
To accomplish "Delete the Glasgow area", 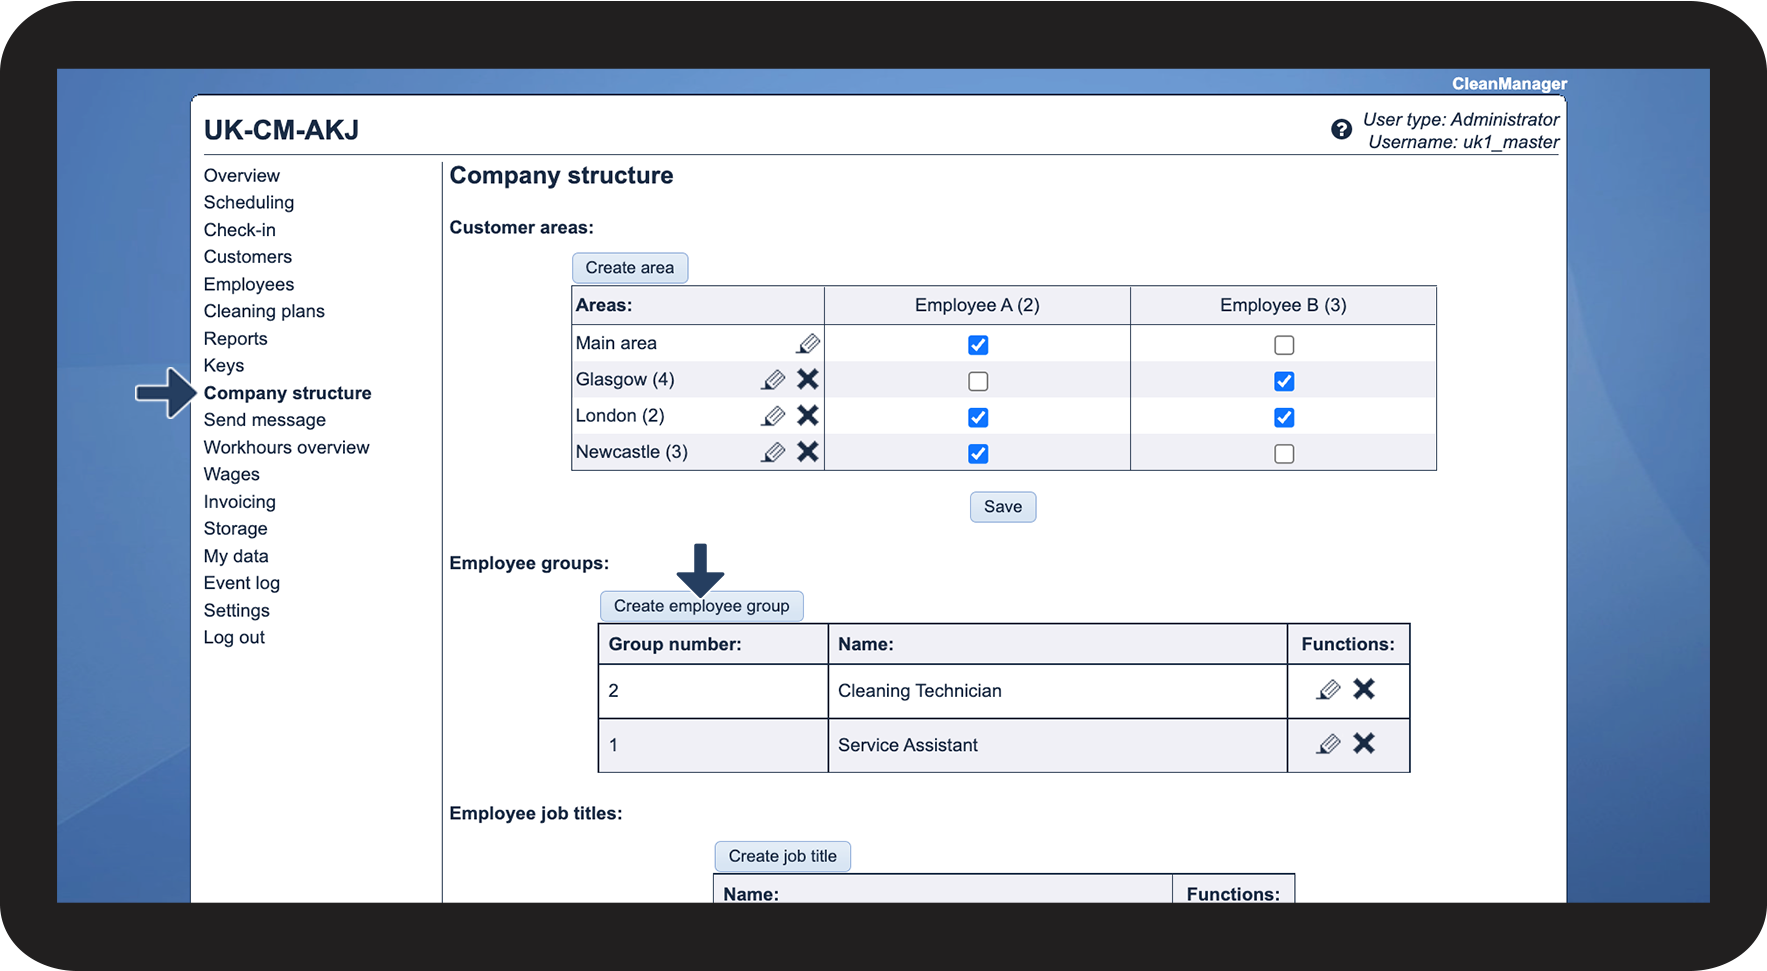I will [807, 380].
